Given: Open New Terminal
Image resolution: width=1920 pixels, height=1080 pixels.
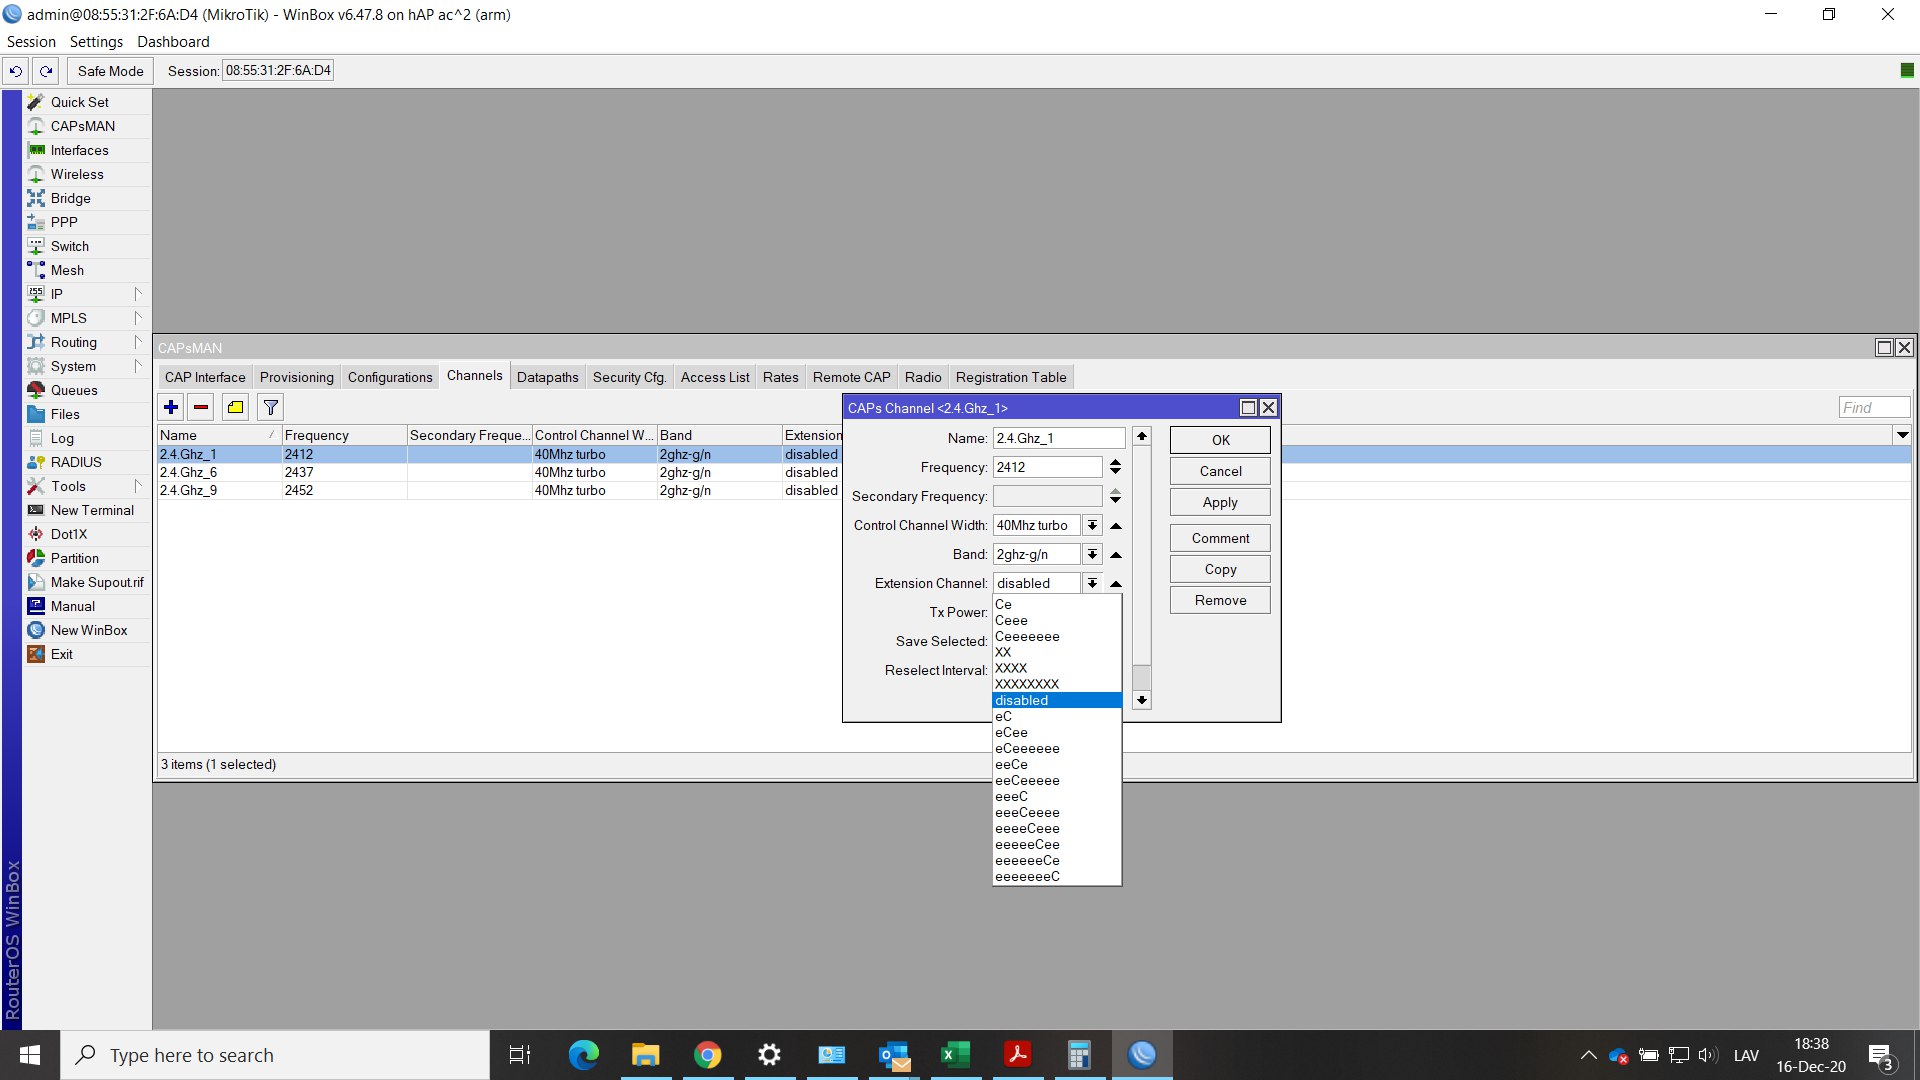Looking at the screenshot, I should pyautogui.click(x=92, y=510).
